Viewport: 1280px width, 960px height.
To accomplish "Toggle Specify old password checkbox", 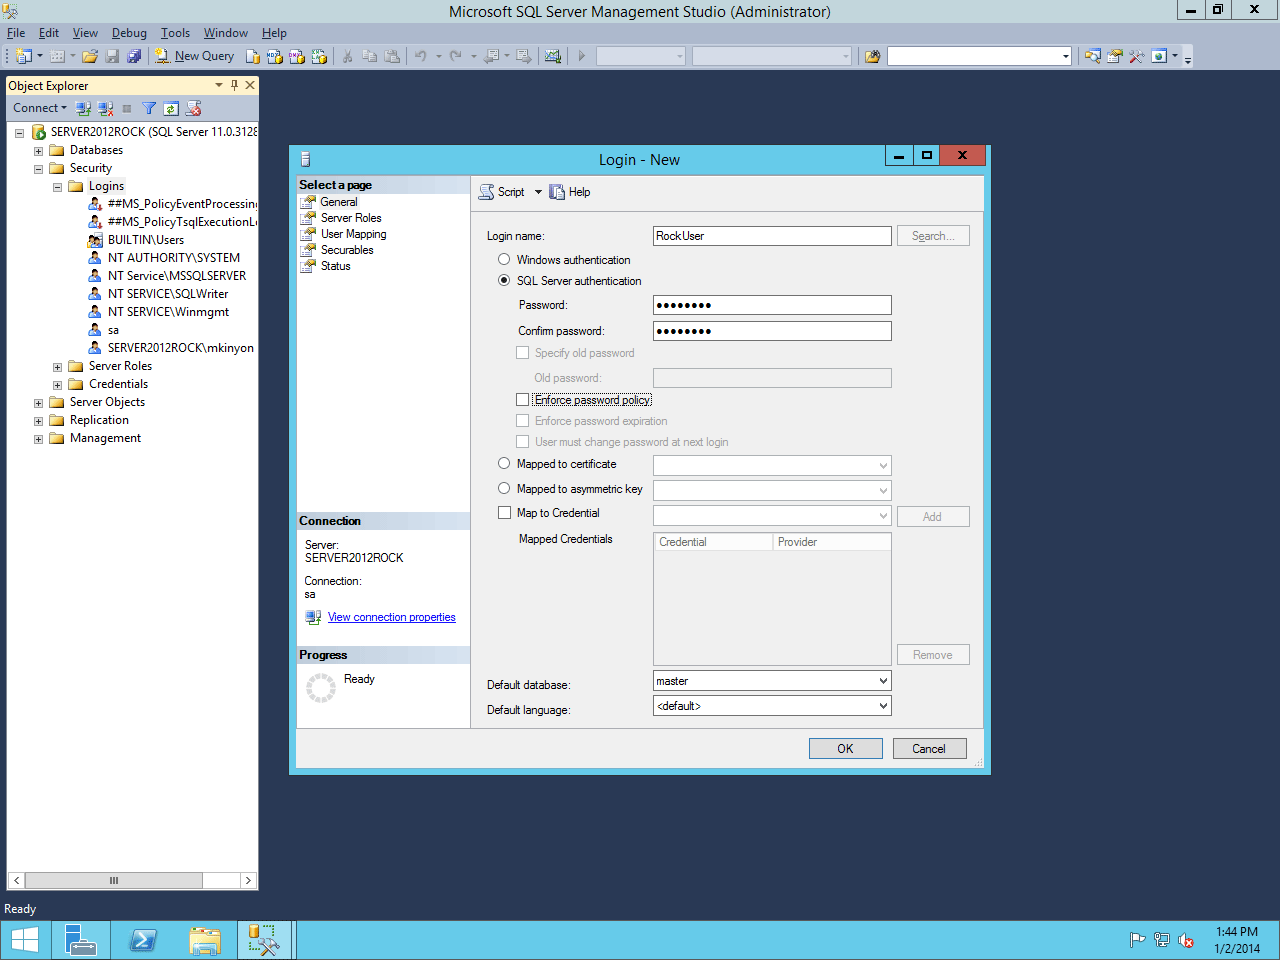I will click(522, 352).
